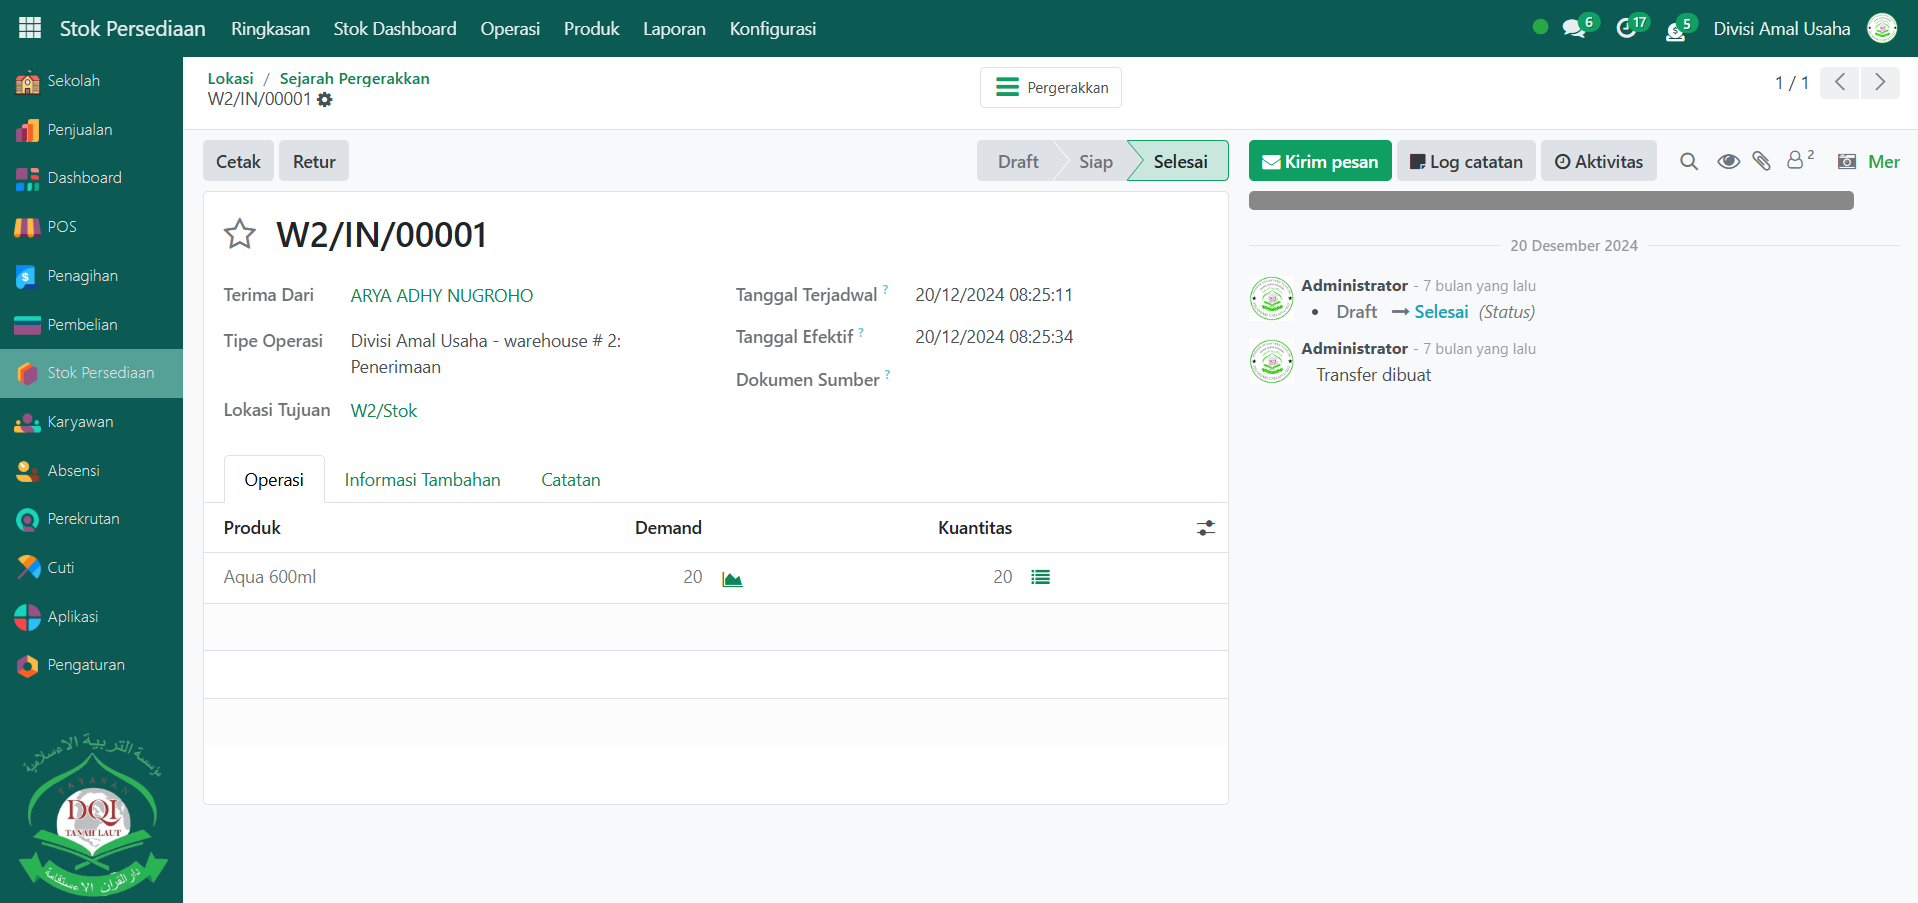The image size is (1918, 903).
Task: Open the conversations messages icon in navbar
Action: 1575,28
